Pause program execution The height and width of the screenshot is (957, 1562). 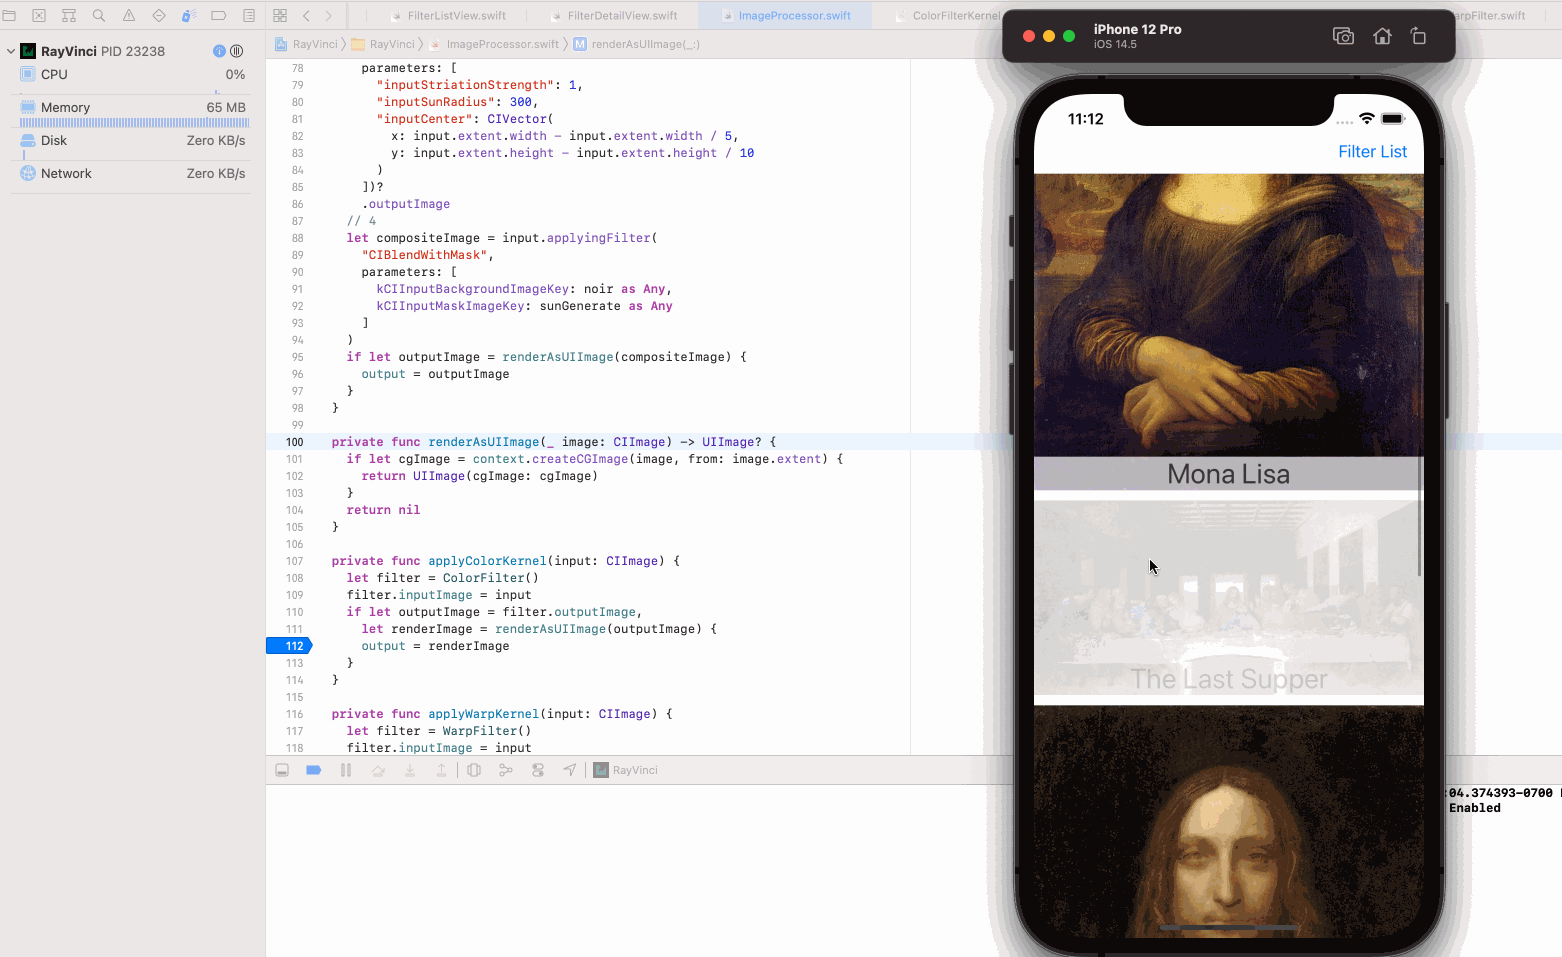(x=346, y=770)
